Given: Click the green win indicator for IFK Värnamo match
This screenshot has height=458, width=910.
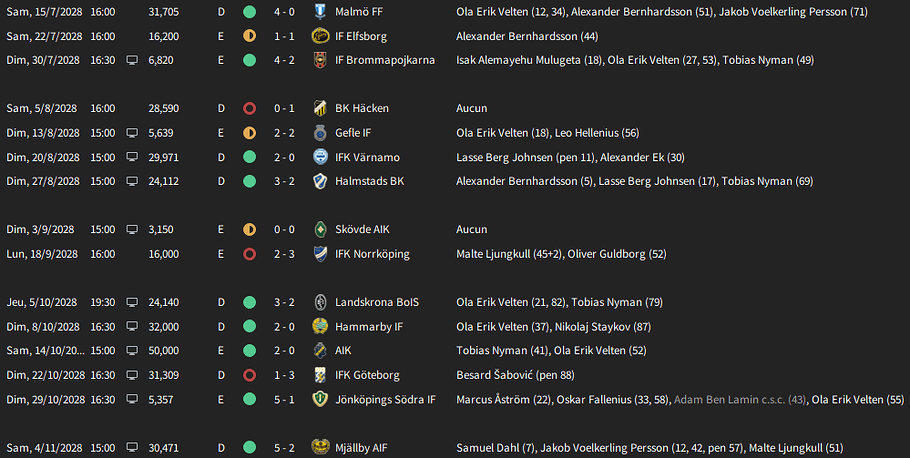Looking at the screenshot, I should (x=250, y=157).
